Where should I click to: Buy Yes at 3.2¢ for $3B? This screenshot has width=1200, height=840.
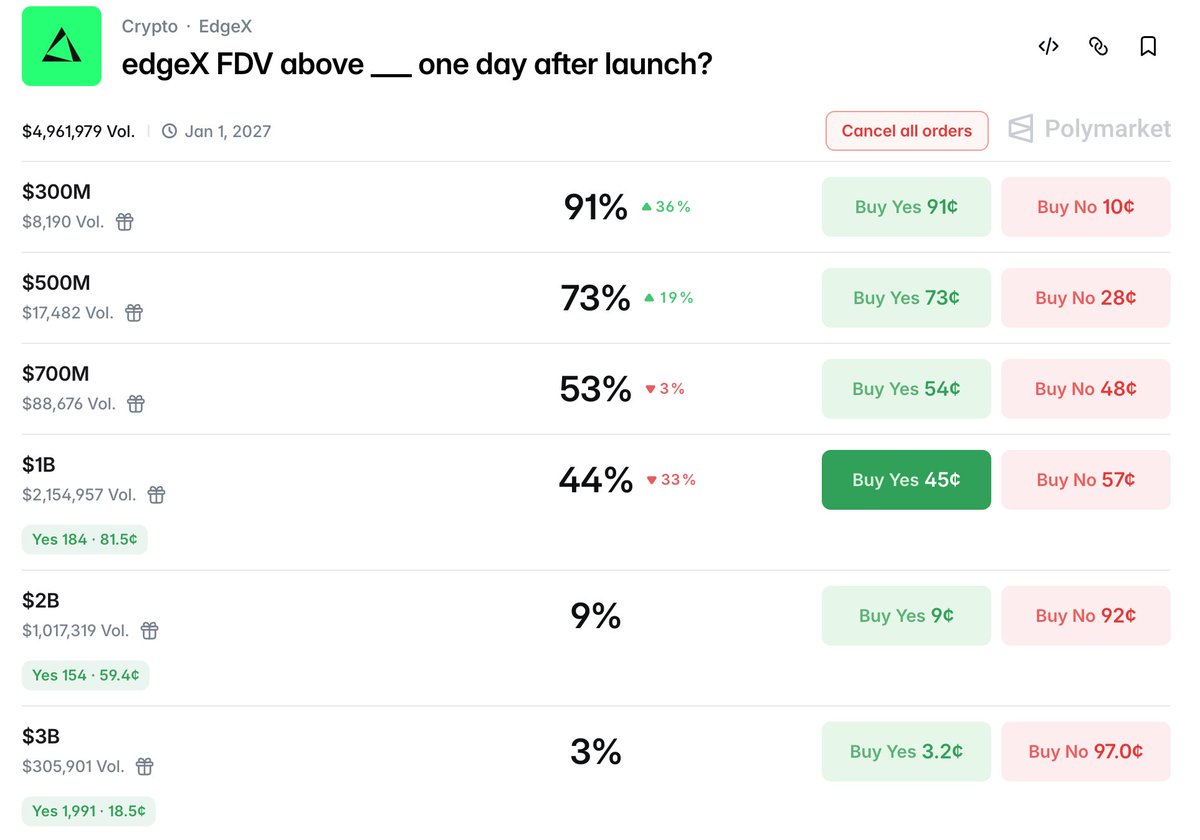(x=906, y=752)
